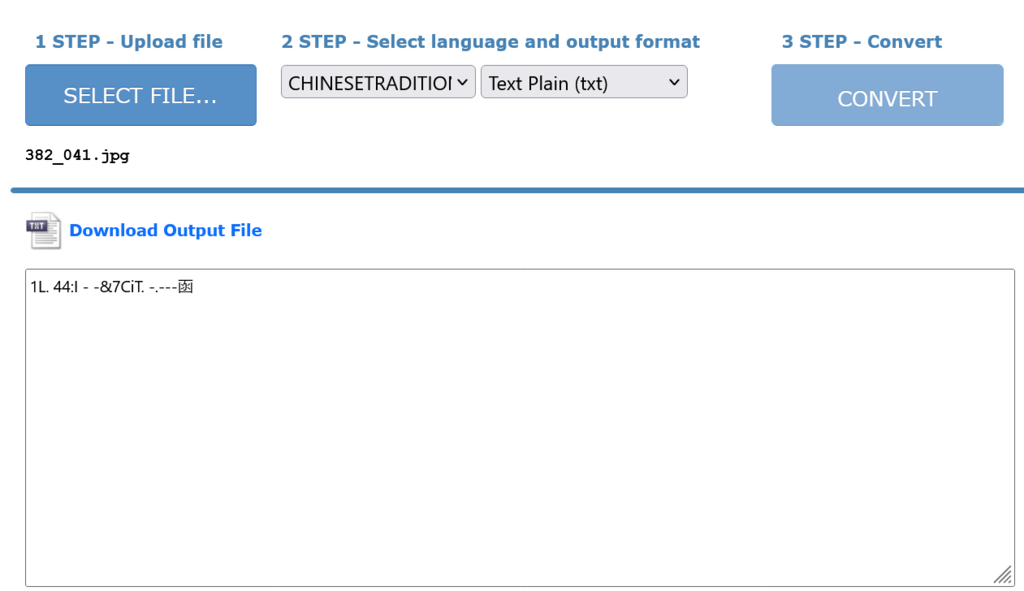Open the Text Plain (txt) format dropdown
The image size is (1024, 591).
(x=584, y=82)
